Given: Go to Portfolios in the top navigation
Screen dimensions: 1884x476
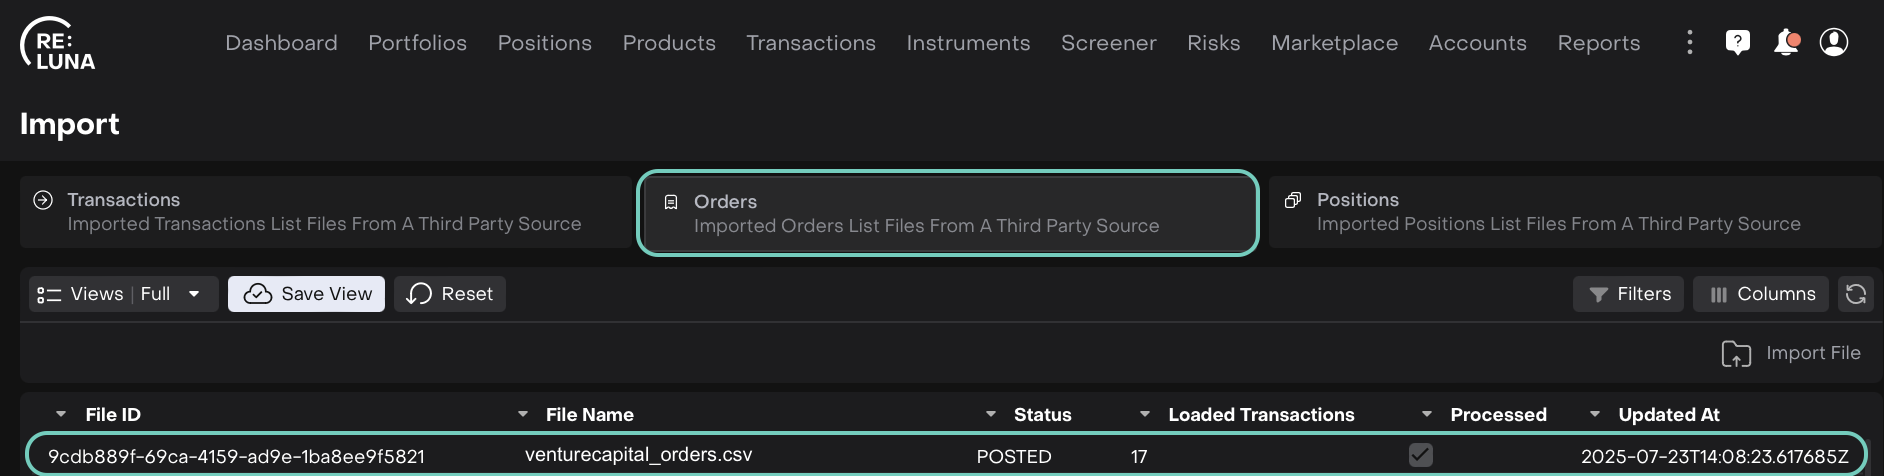Looking at the screenshot, I should pos(417,43).
